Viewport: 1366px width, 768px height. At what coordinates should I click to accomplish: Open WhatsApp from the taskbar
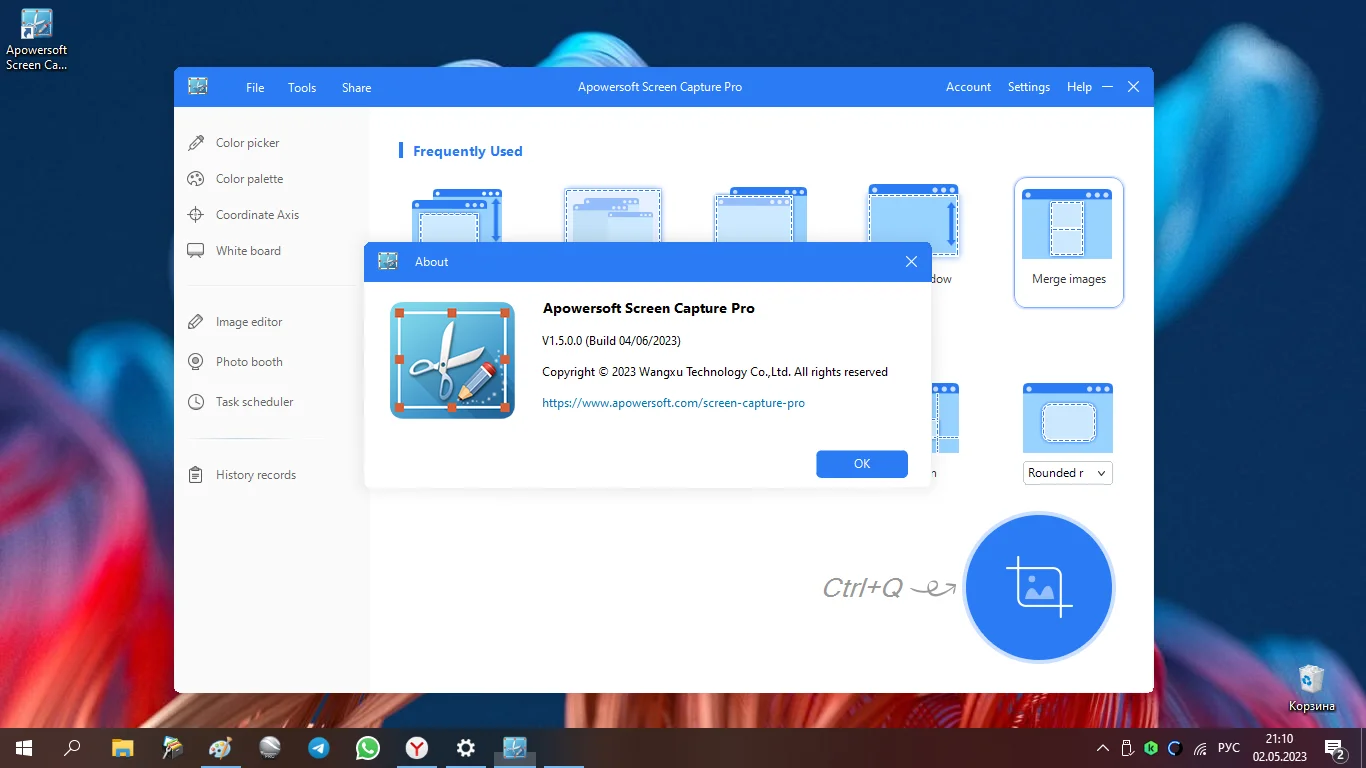pos(368,747)
